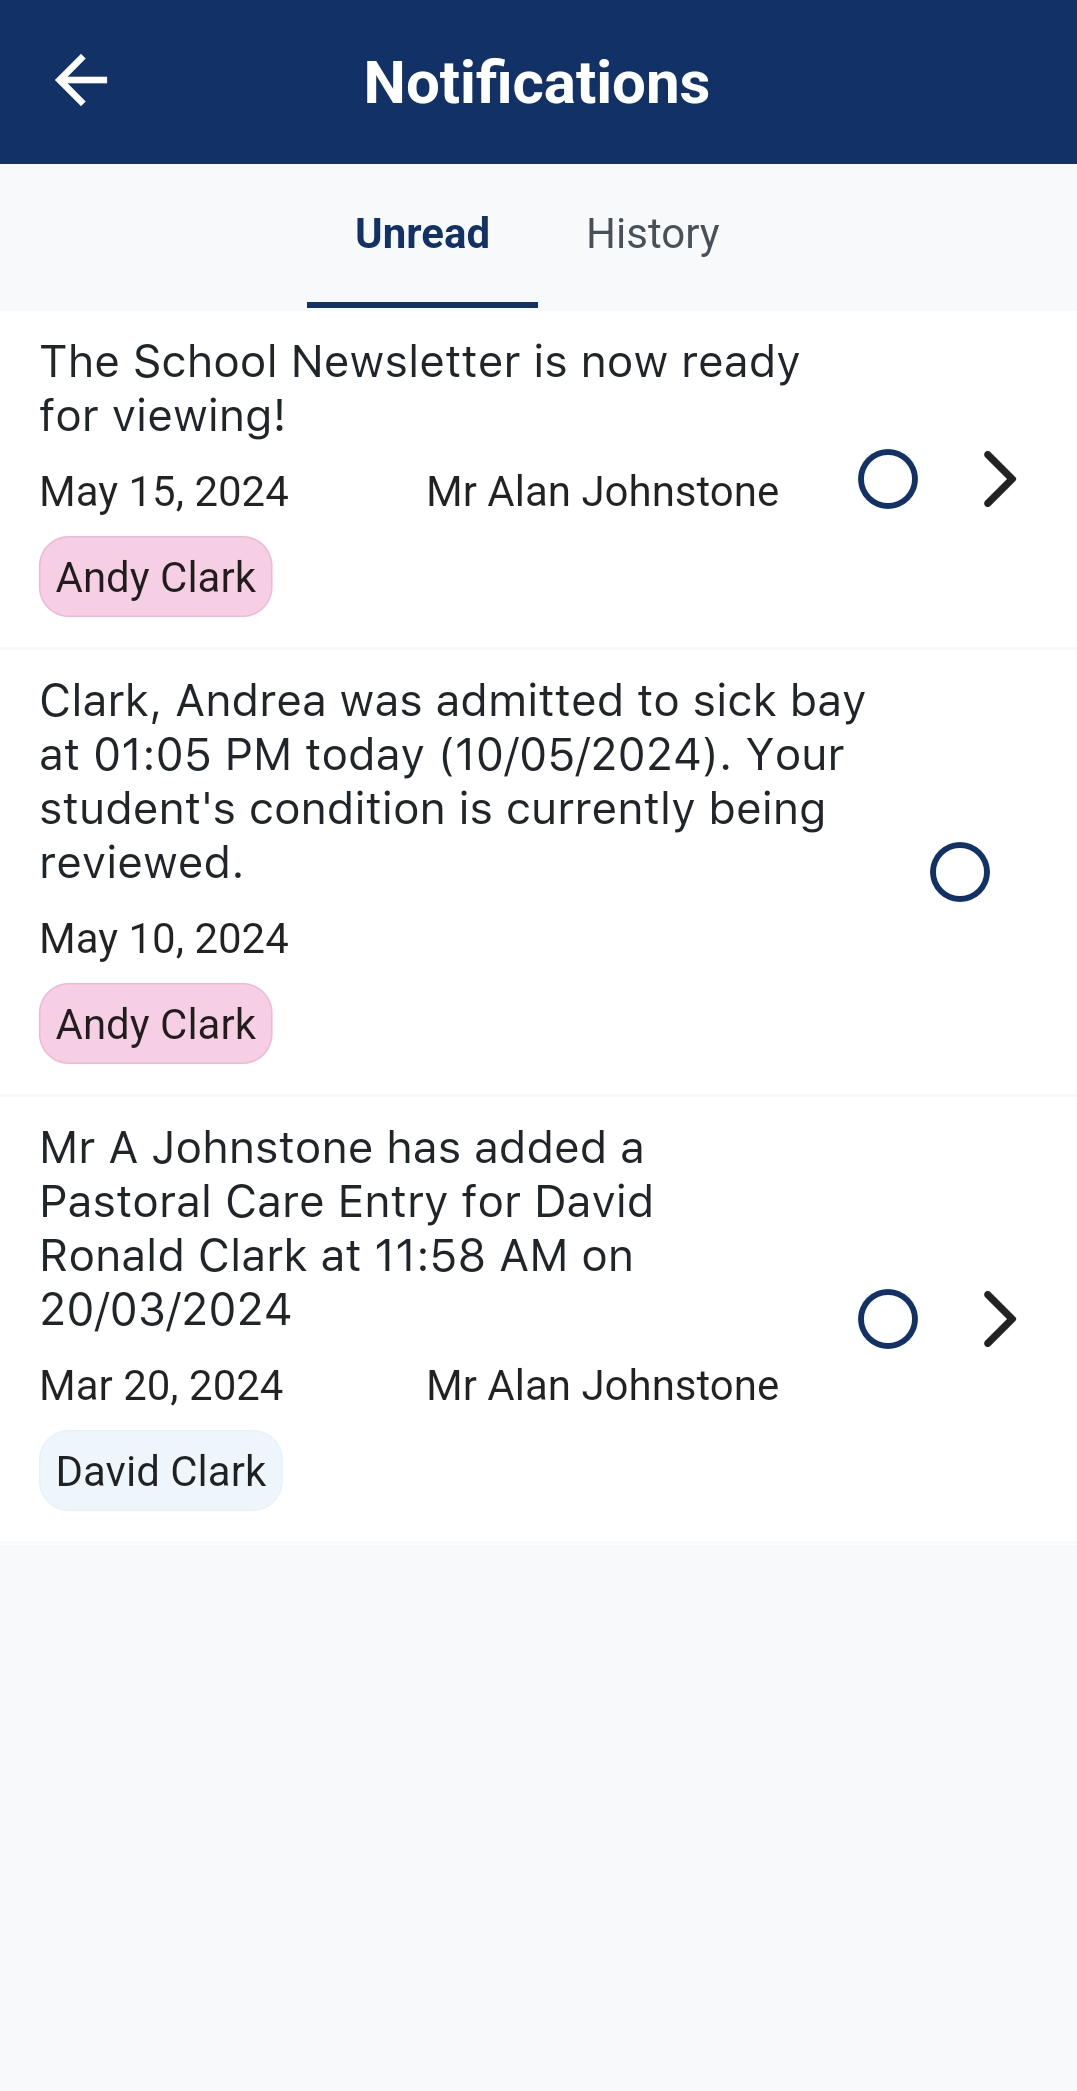This screenshot has width=1077, height=2091.
Task: Open the Pastoral Care Entry message text
Action: pyautogui.click(x=346, y=1229)
